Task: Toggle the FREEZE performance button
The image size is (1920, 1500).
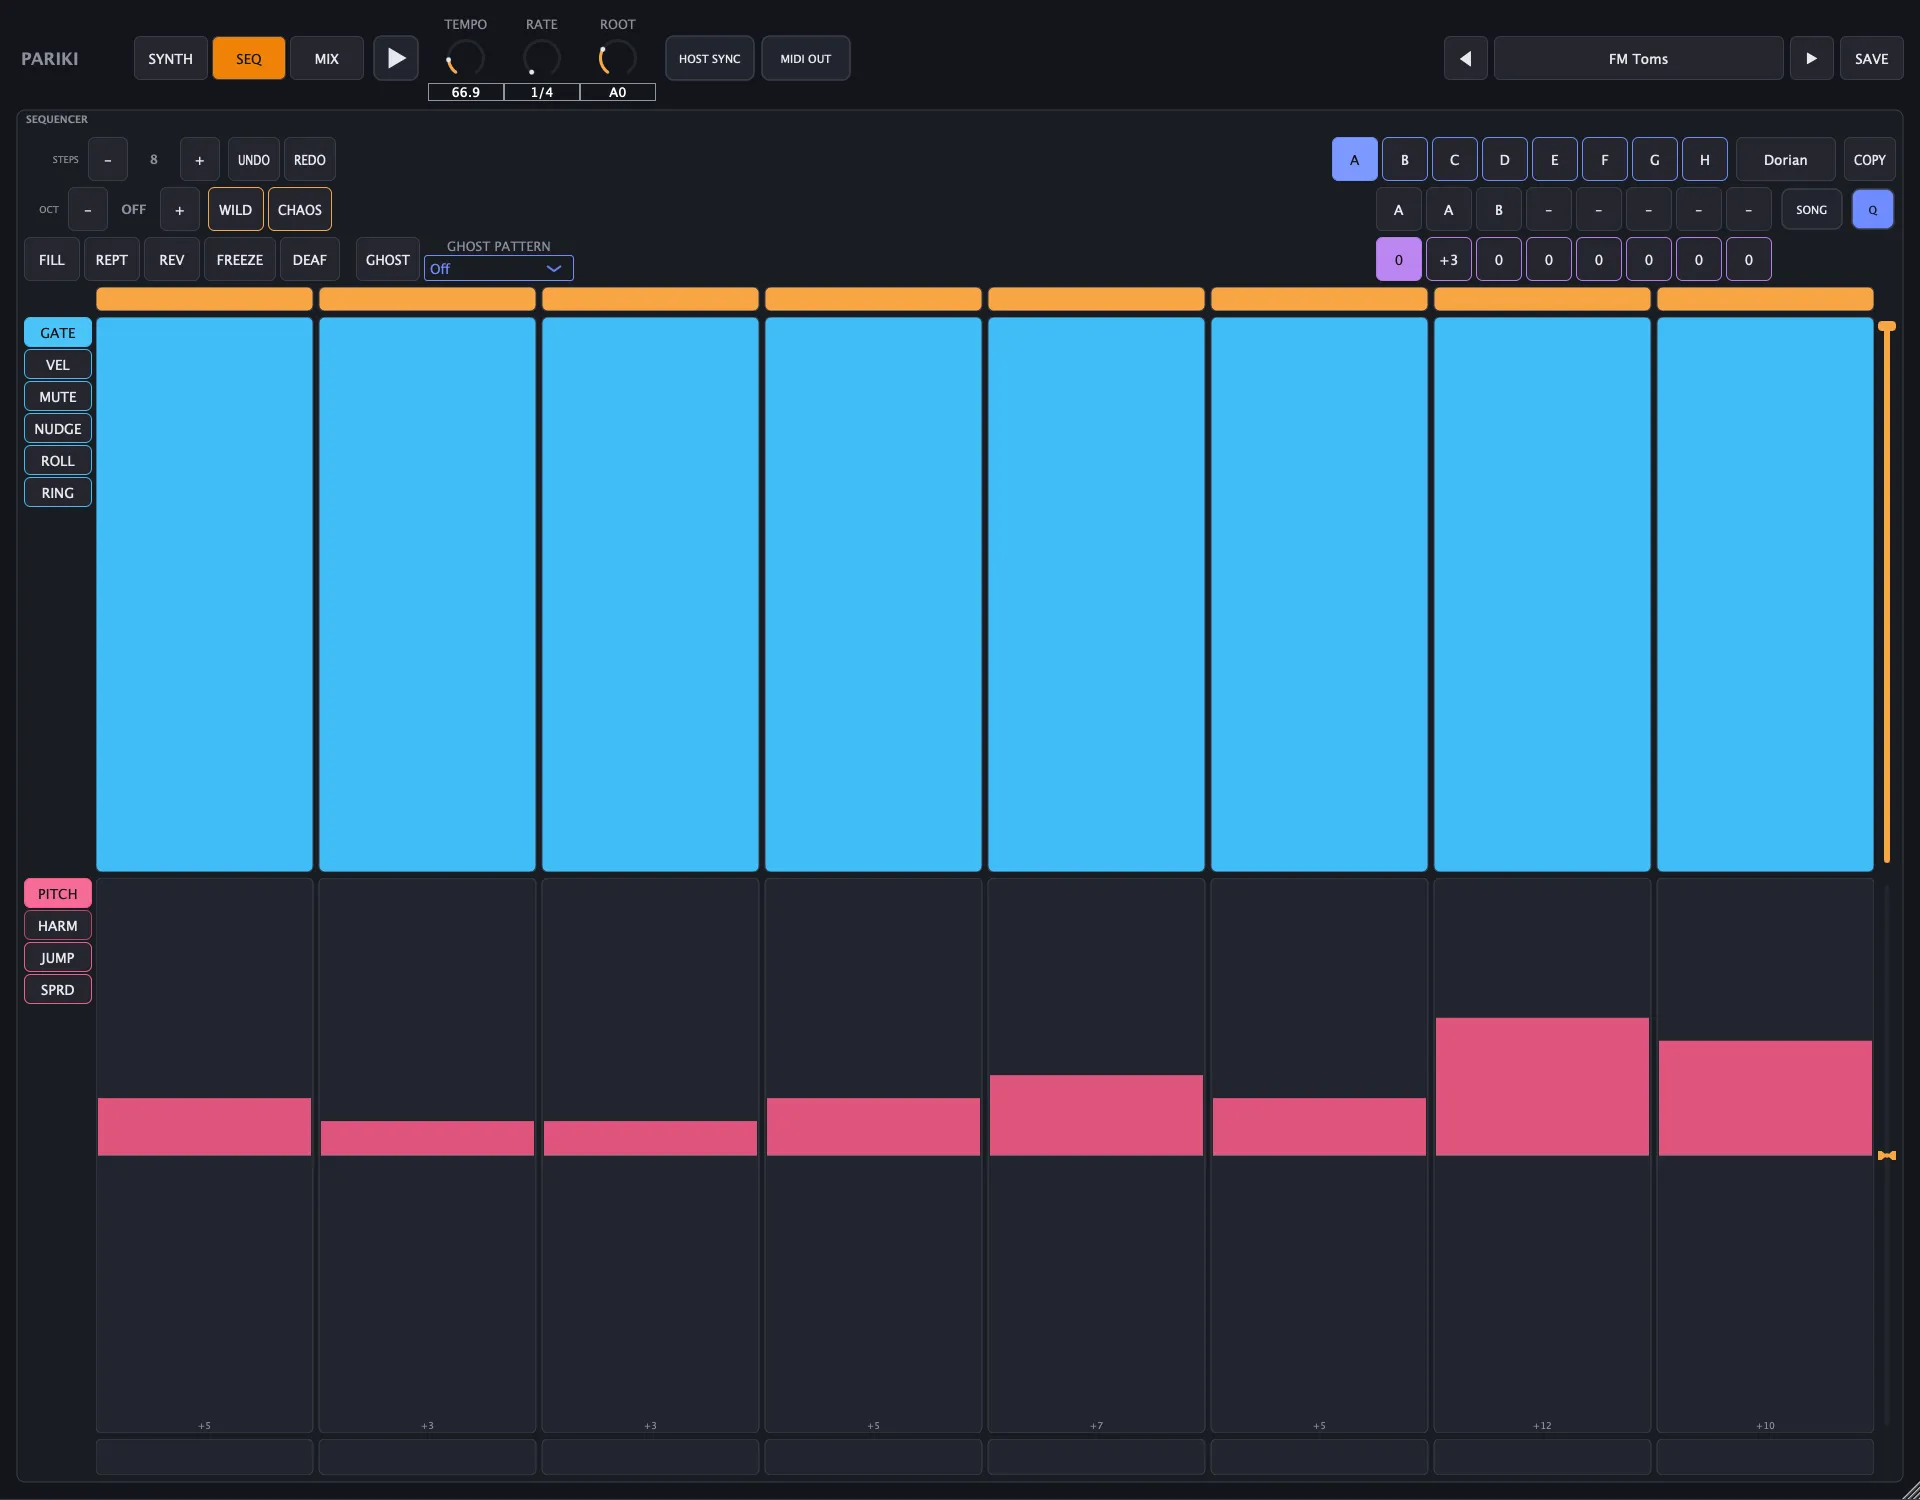Action: tap(240, 260)
